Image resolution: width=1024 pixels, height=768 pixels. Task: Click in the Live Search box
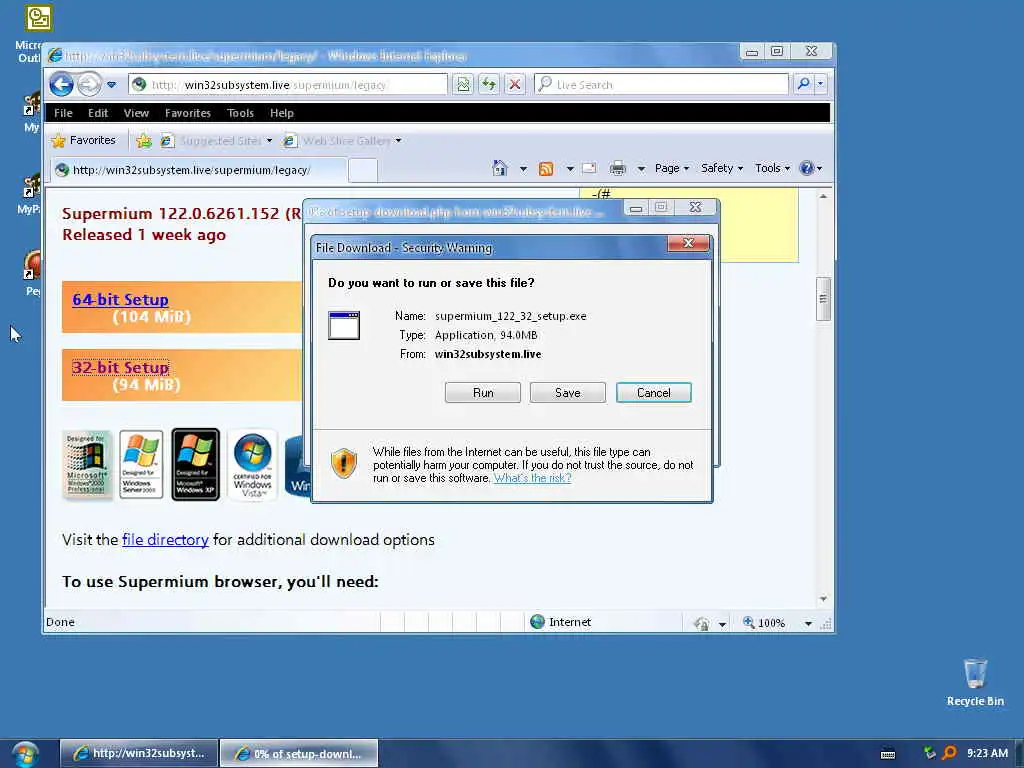(x=661, y=84)
